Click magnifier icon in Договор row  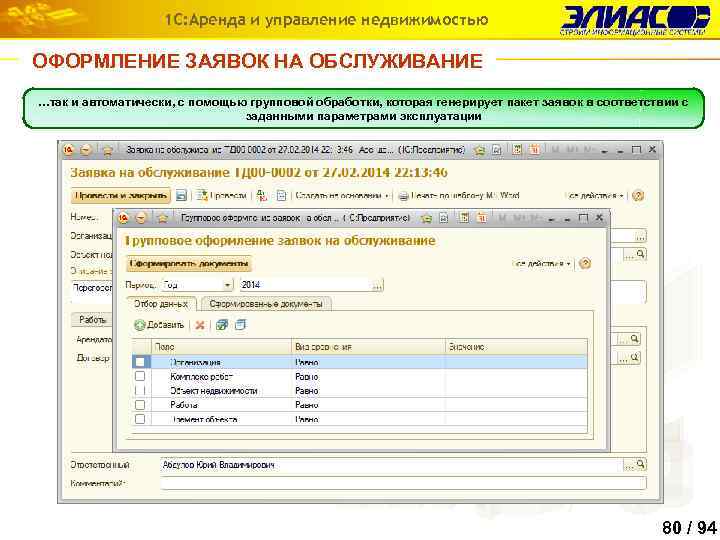pos(635,357)
